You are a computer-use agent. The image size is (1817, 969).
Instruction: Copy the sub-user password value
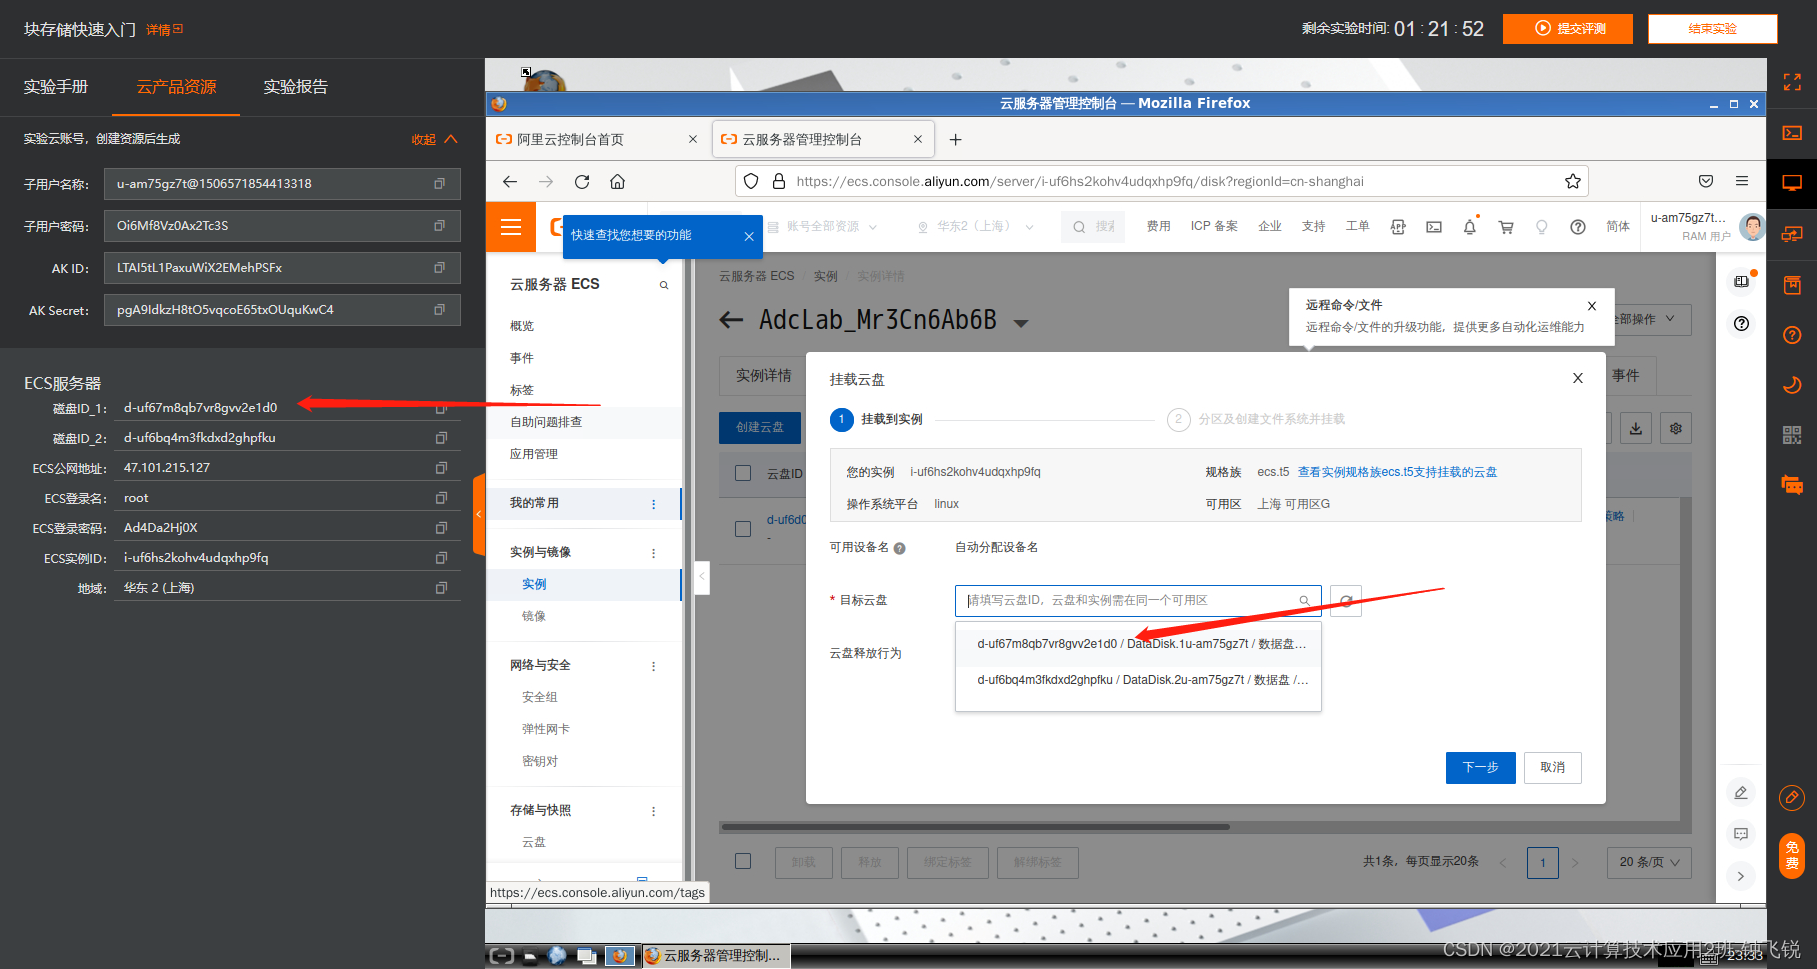click(x=439, y=226)
